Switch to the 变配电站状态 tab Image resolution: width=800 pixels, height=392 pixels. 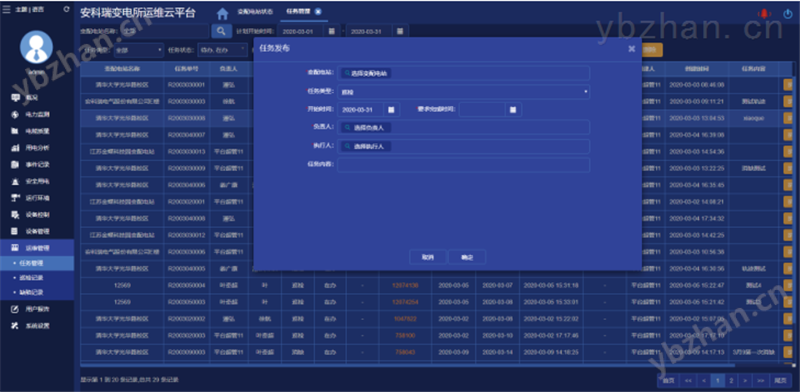tap(255, 11)
